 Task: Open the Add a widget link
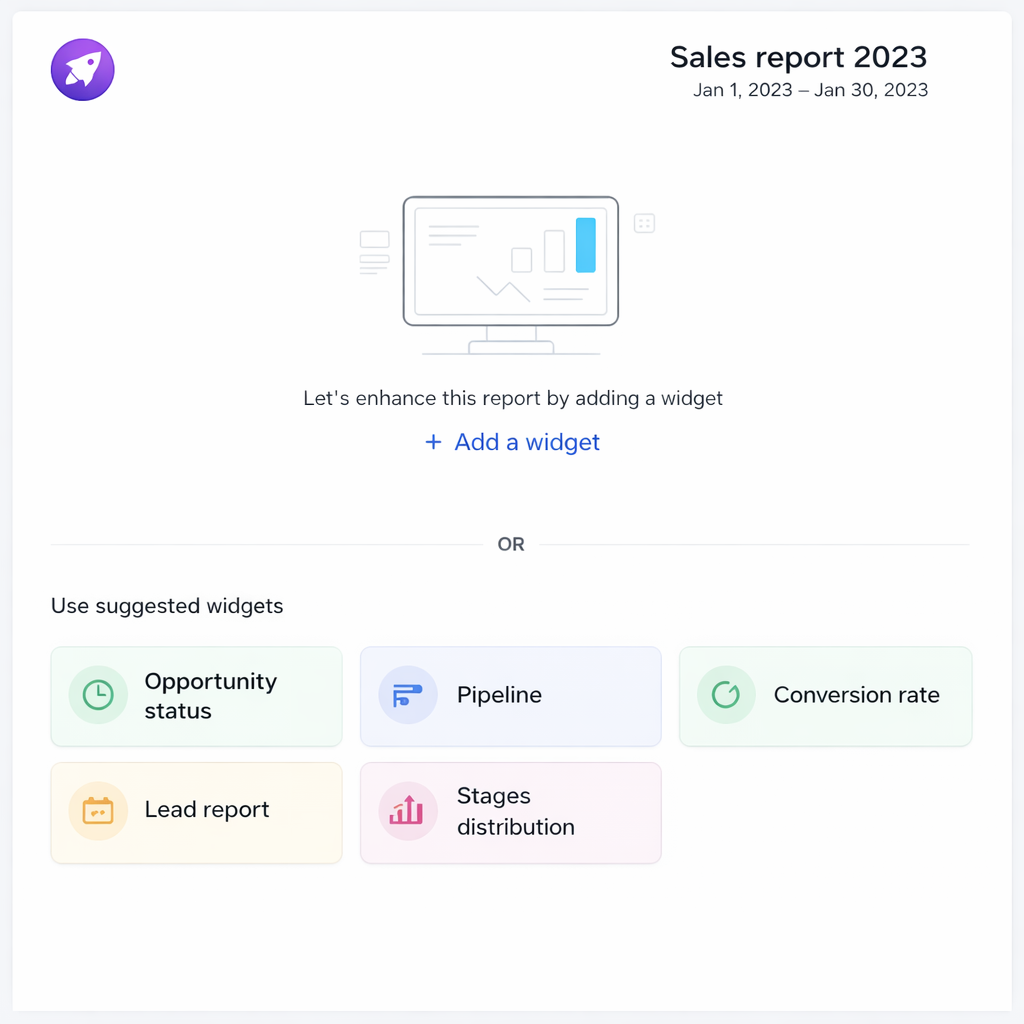tap(527, 442)
